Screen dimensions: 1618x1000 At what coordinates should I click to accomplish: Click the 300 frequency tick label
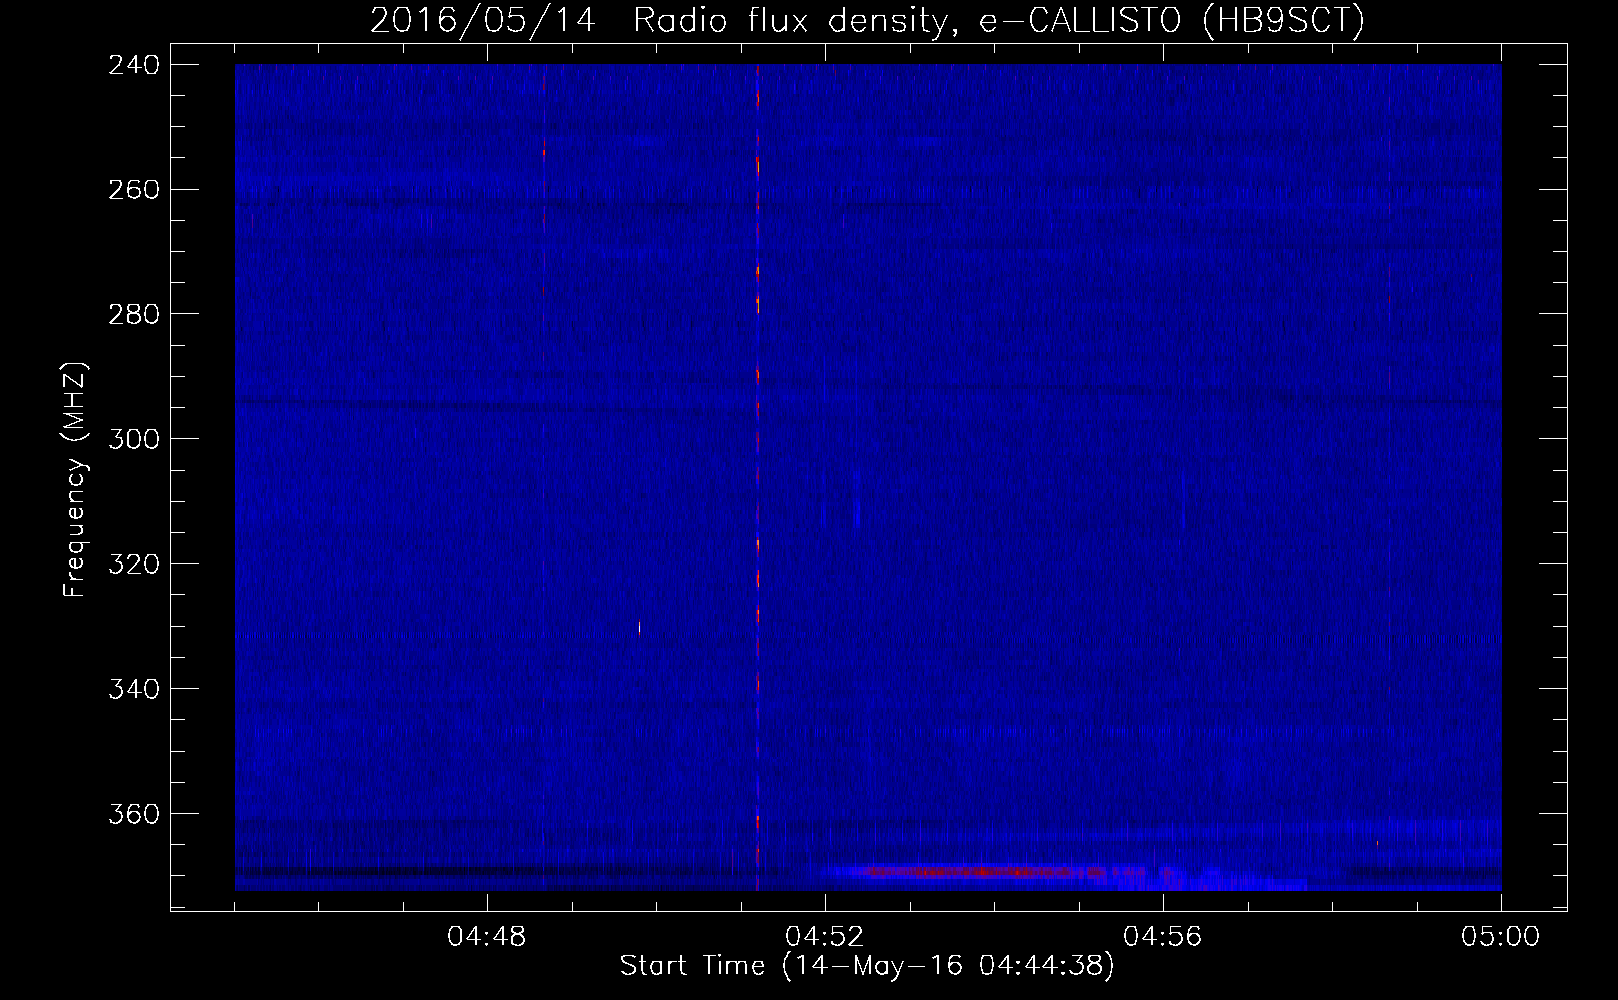tap(134, 440)
